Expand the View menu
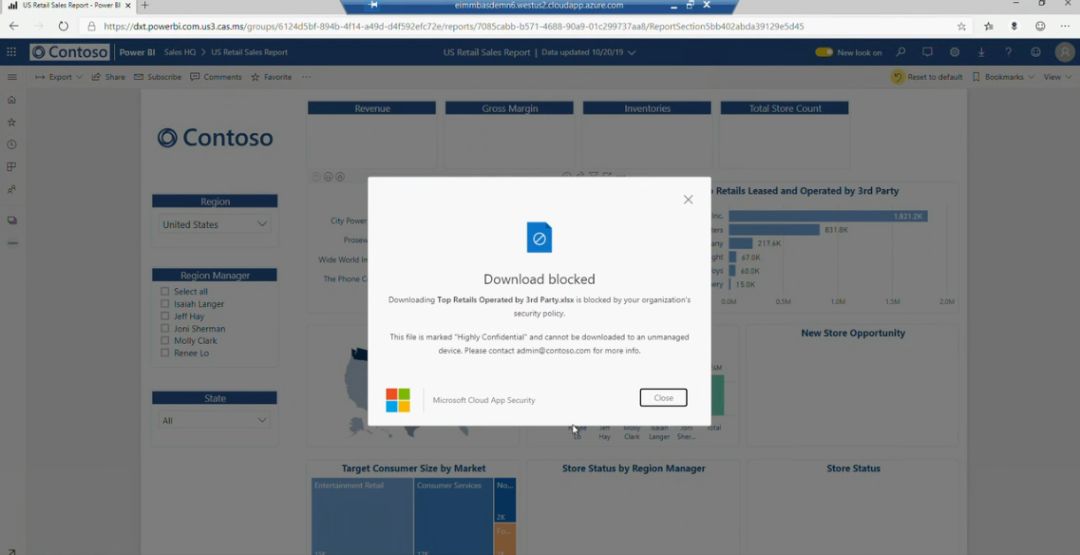Screen dimensions: 1080x555 pyautogui.click(x=1057, y=77)
